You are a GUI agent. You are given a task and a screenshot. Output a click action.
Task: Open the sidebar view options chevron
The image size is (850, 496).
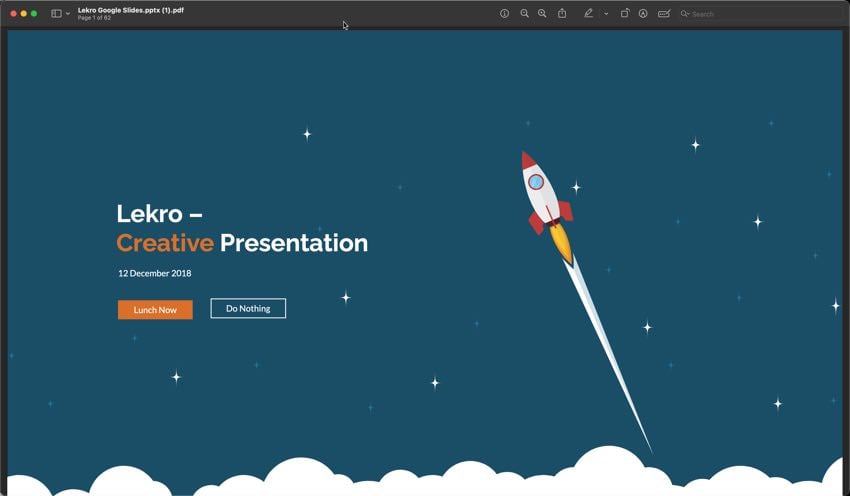[x=68, y=14]
